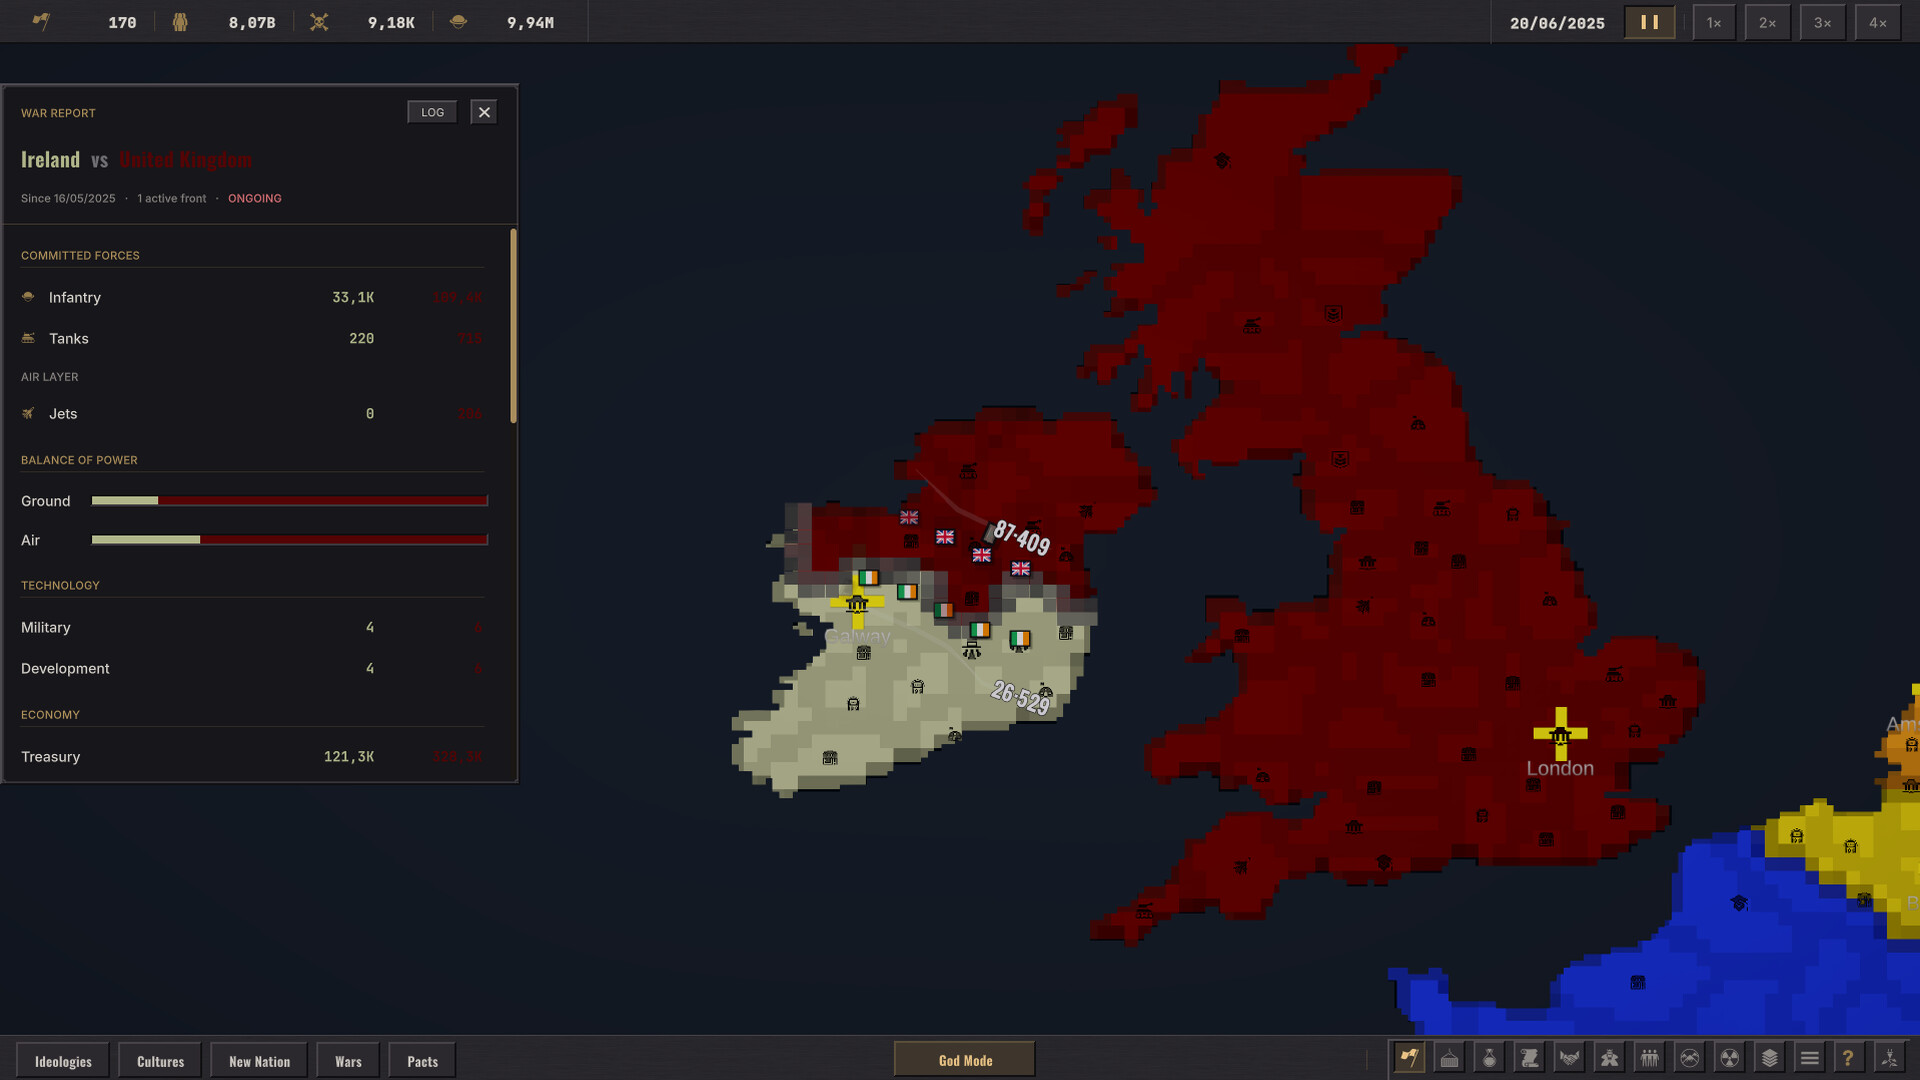The height and width of the screenshot is (1080, 1920).
Task: Click the United Kingdom nation name
Action: [x=185, y=160]
